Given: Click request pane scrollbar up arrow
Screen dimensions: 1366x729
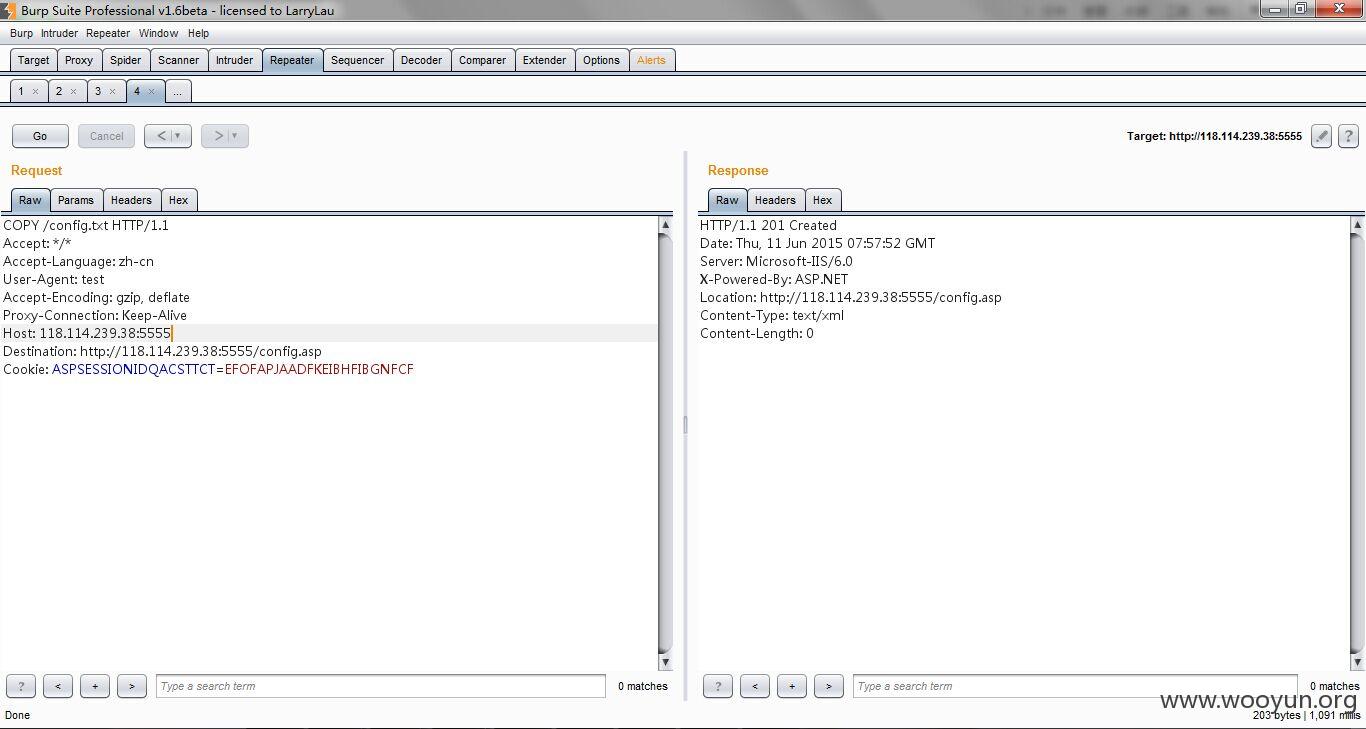Looking at the screenshot, I should (665, 225).
